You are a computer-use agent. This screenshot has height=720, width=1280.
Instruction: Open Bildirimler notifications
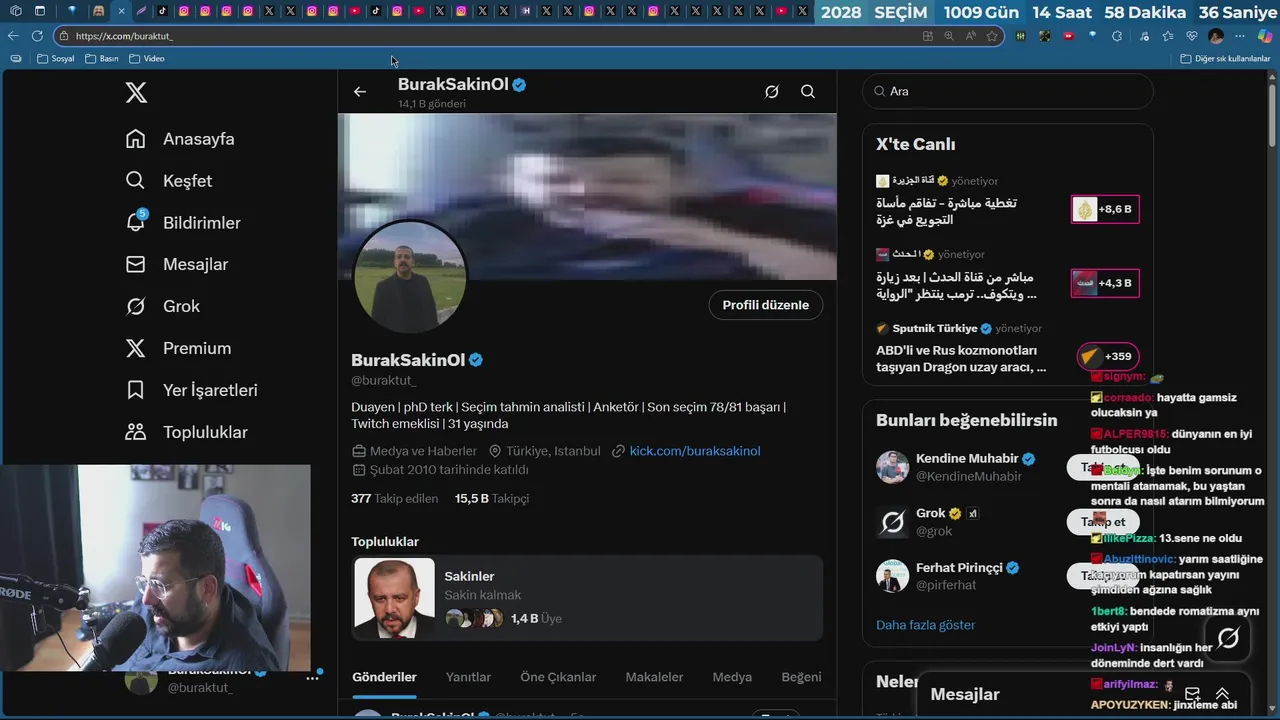pos(183,223)
